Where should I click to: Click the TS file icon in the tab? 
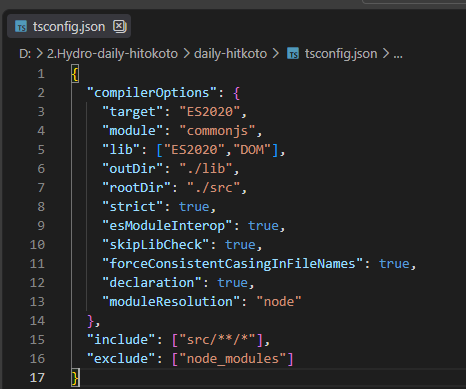coord(21,27)
